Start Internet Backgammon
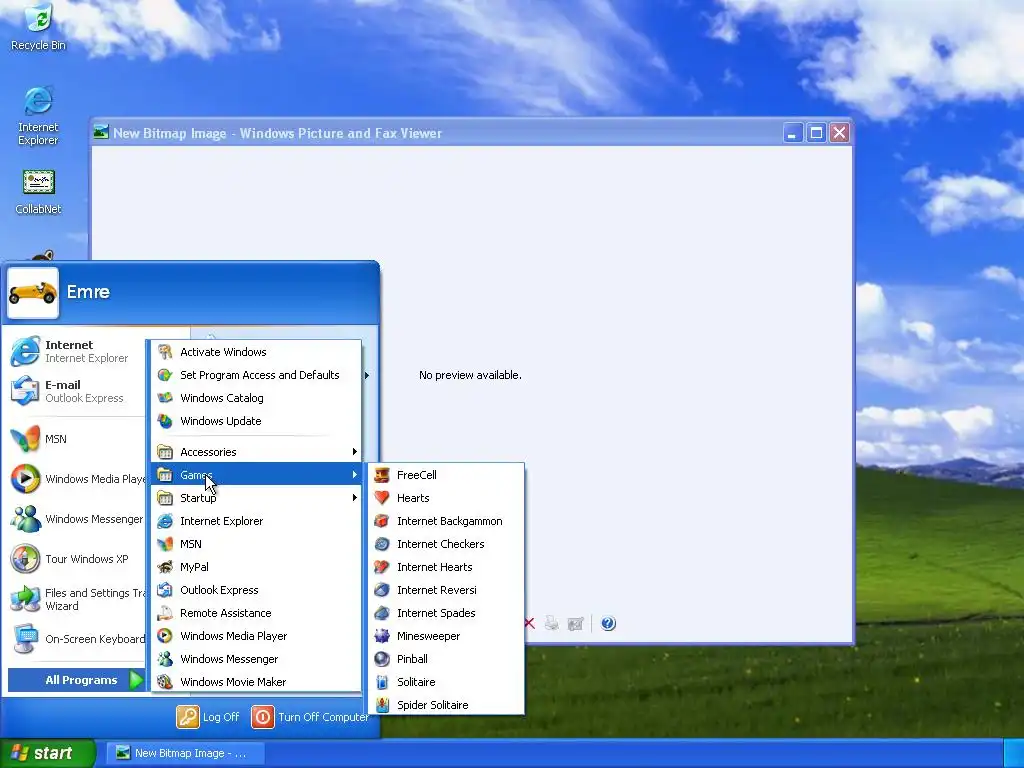The height and width of the screenshot is (768, 1024). [x=446, y=520]
